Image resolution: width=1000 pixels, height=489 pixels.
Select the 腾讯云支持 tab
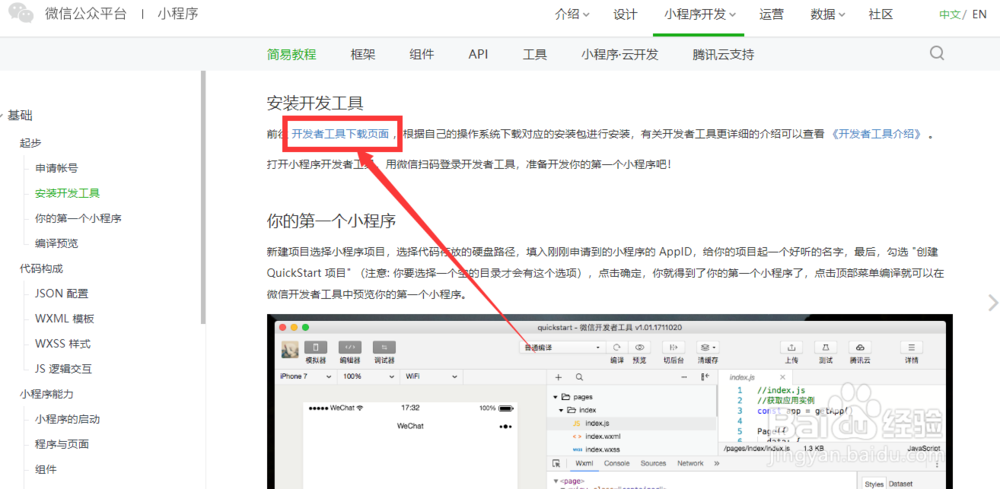click(723, 54)
